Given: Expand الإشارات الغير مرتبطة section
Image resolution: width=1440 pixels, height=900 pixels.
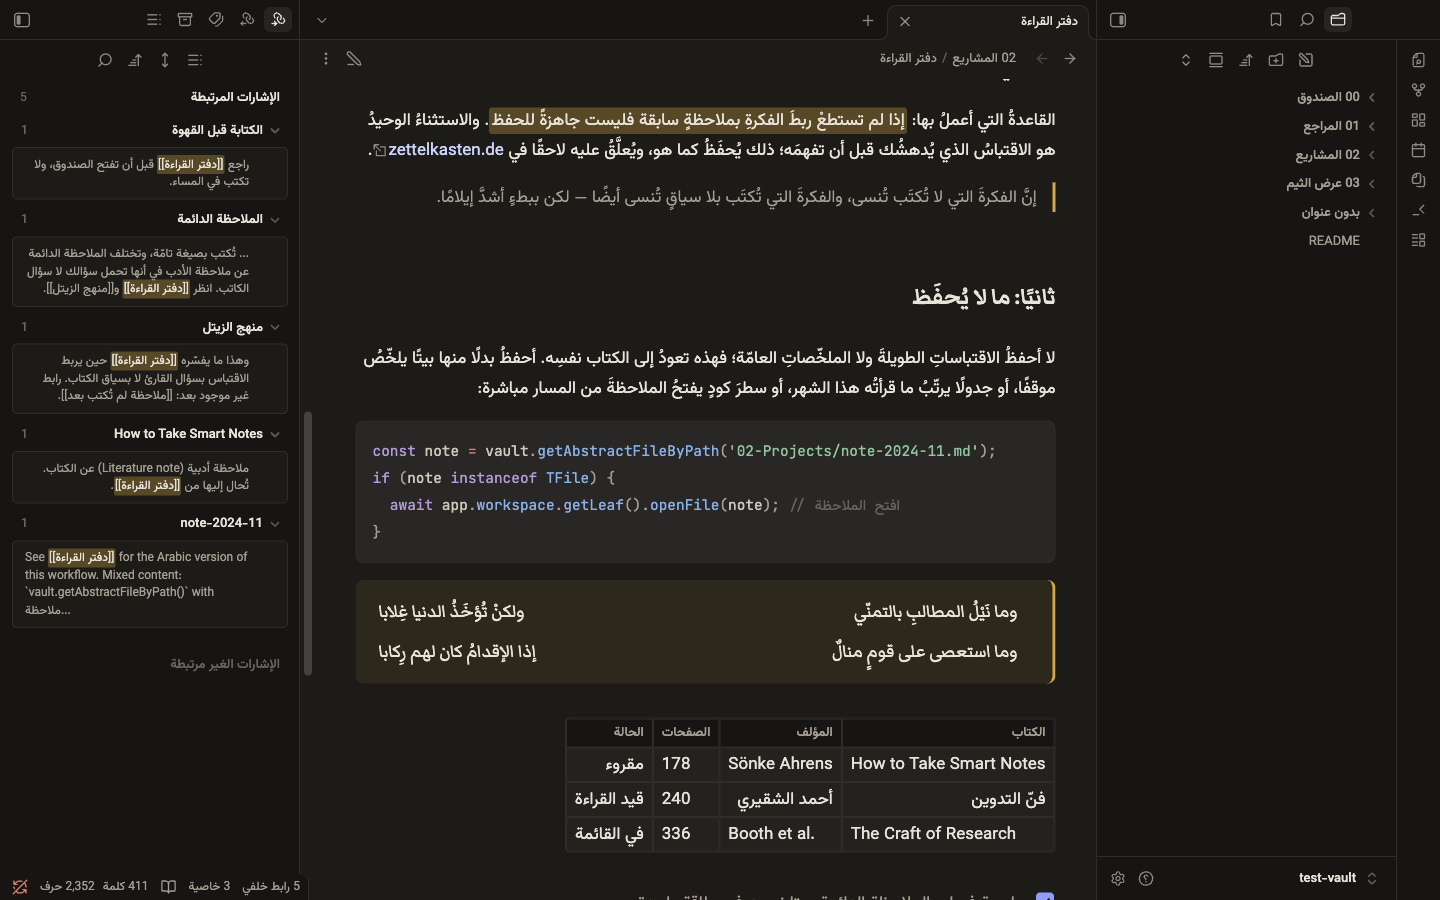Looking at the screenshot, I should [225, 664].
